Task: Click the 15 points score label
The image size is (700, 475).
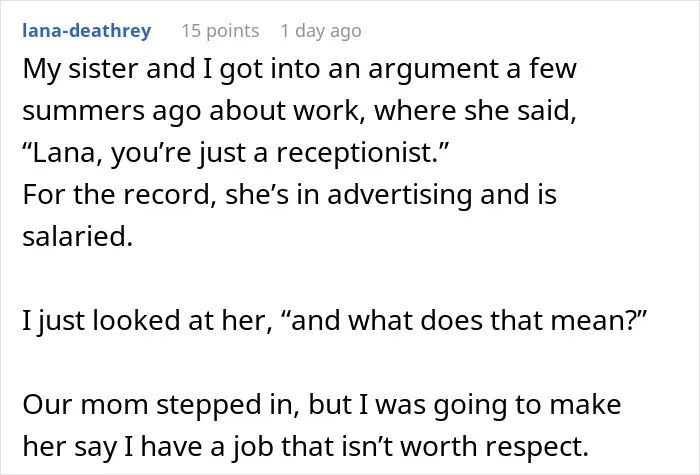Action: (x=220, y=31)
